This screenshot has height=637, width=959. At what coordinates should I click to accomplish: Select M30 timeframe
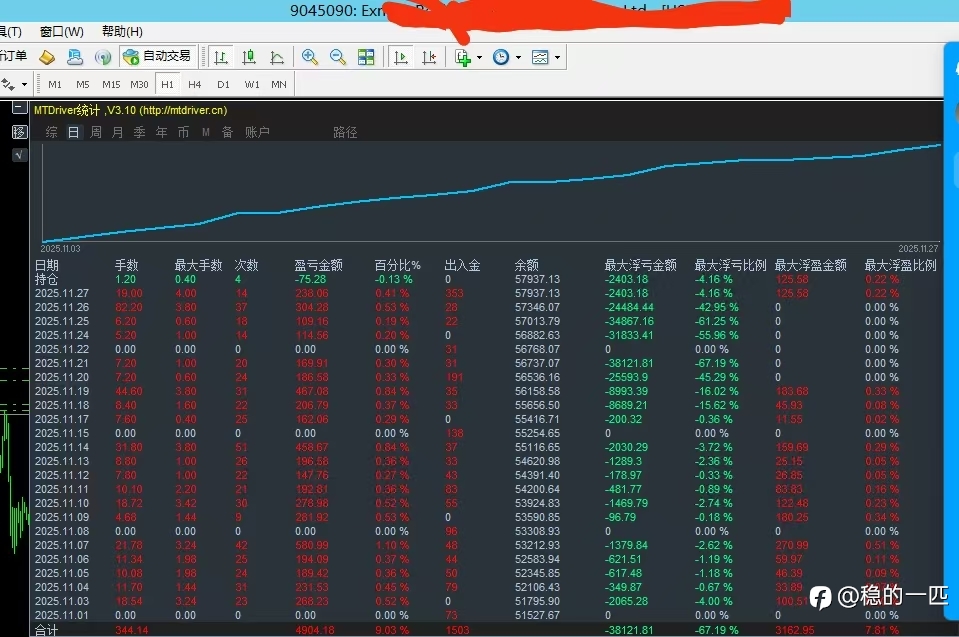point(139,84)
